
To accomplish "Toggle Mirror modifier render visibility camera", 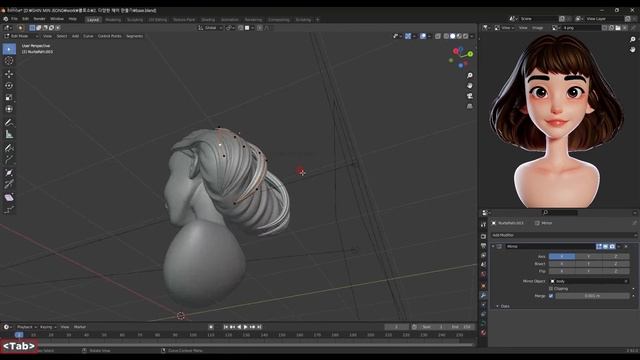I will point(612,247).
